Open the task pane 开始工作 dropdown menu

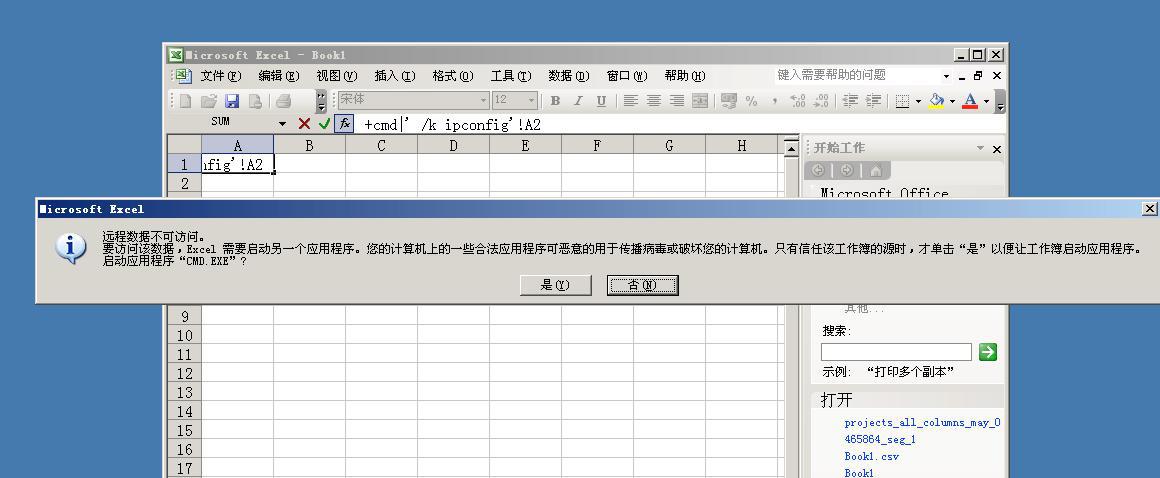pyautogui.click(x=980, y=149)
